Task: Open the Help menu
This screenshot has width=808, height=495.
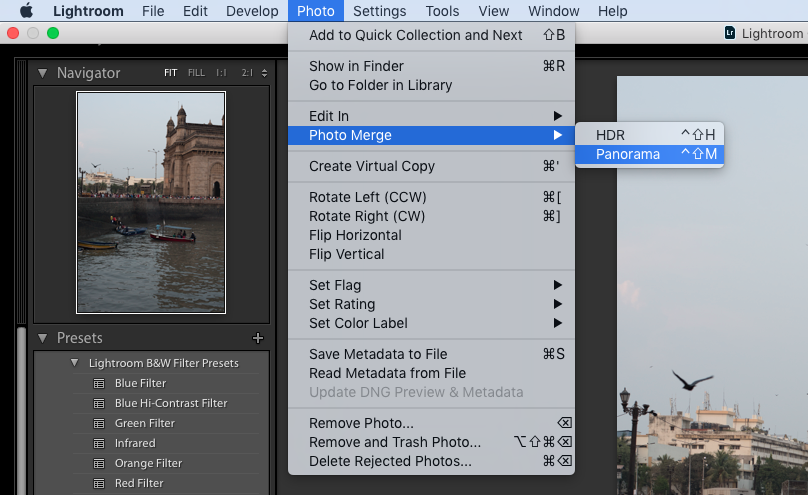Action: click(612, 11)
